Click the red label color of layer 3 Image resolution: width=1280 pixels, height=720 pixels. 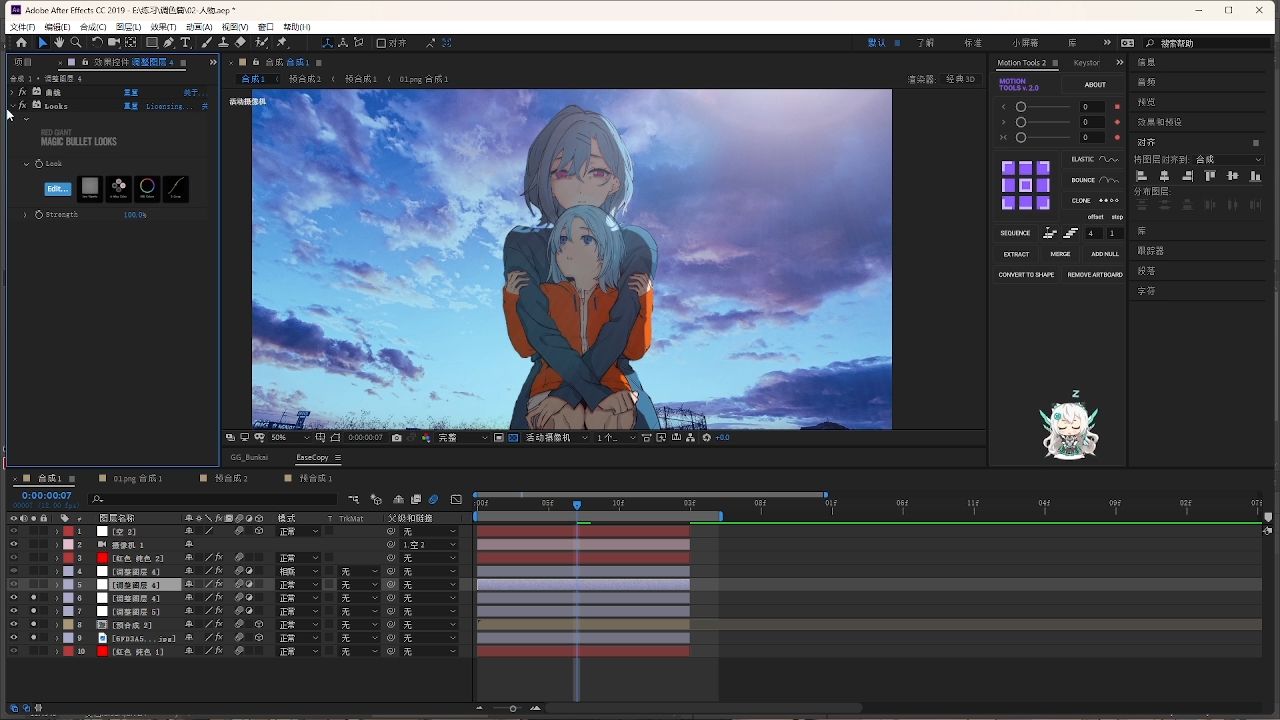tap(68, 558)
